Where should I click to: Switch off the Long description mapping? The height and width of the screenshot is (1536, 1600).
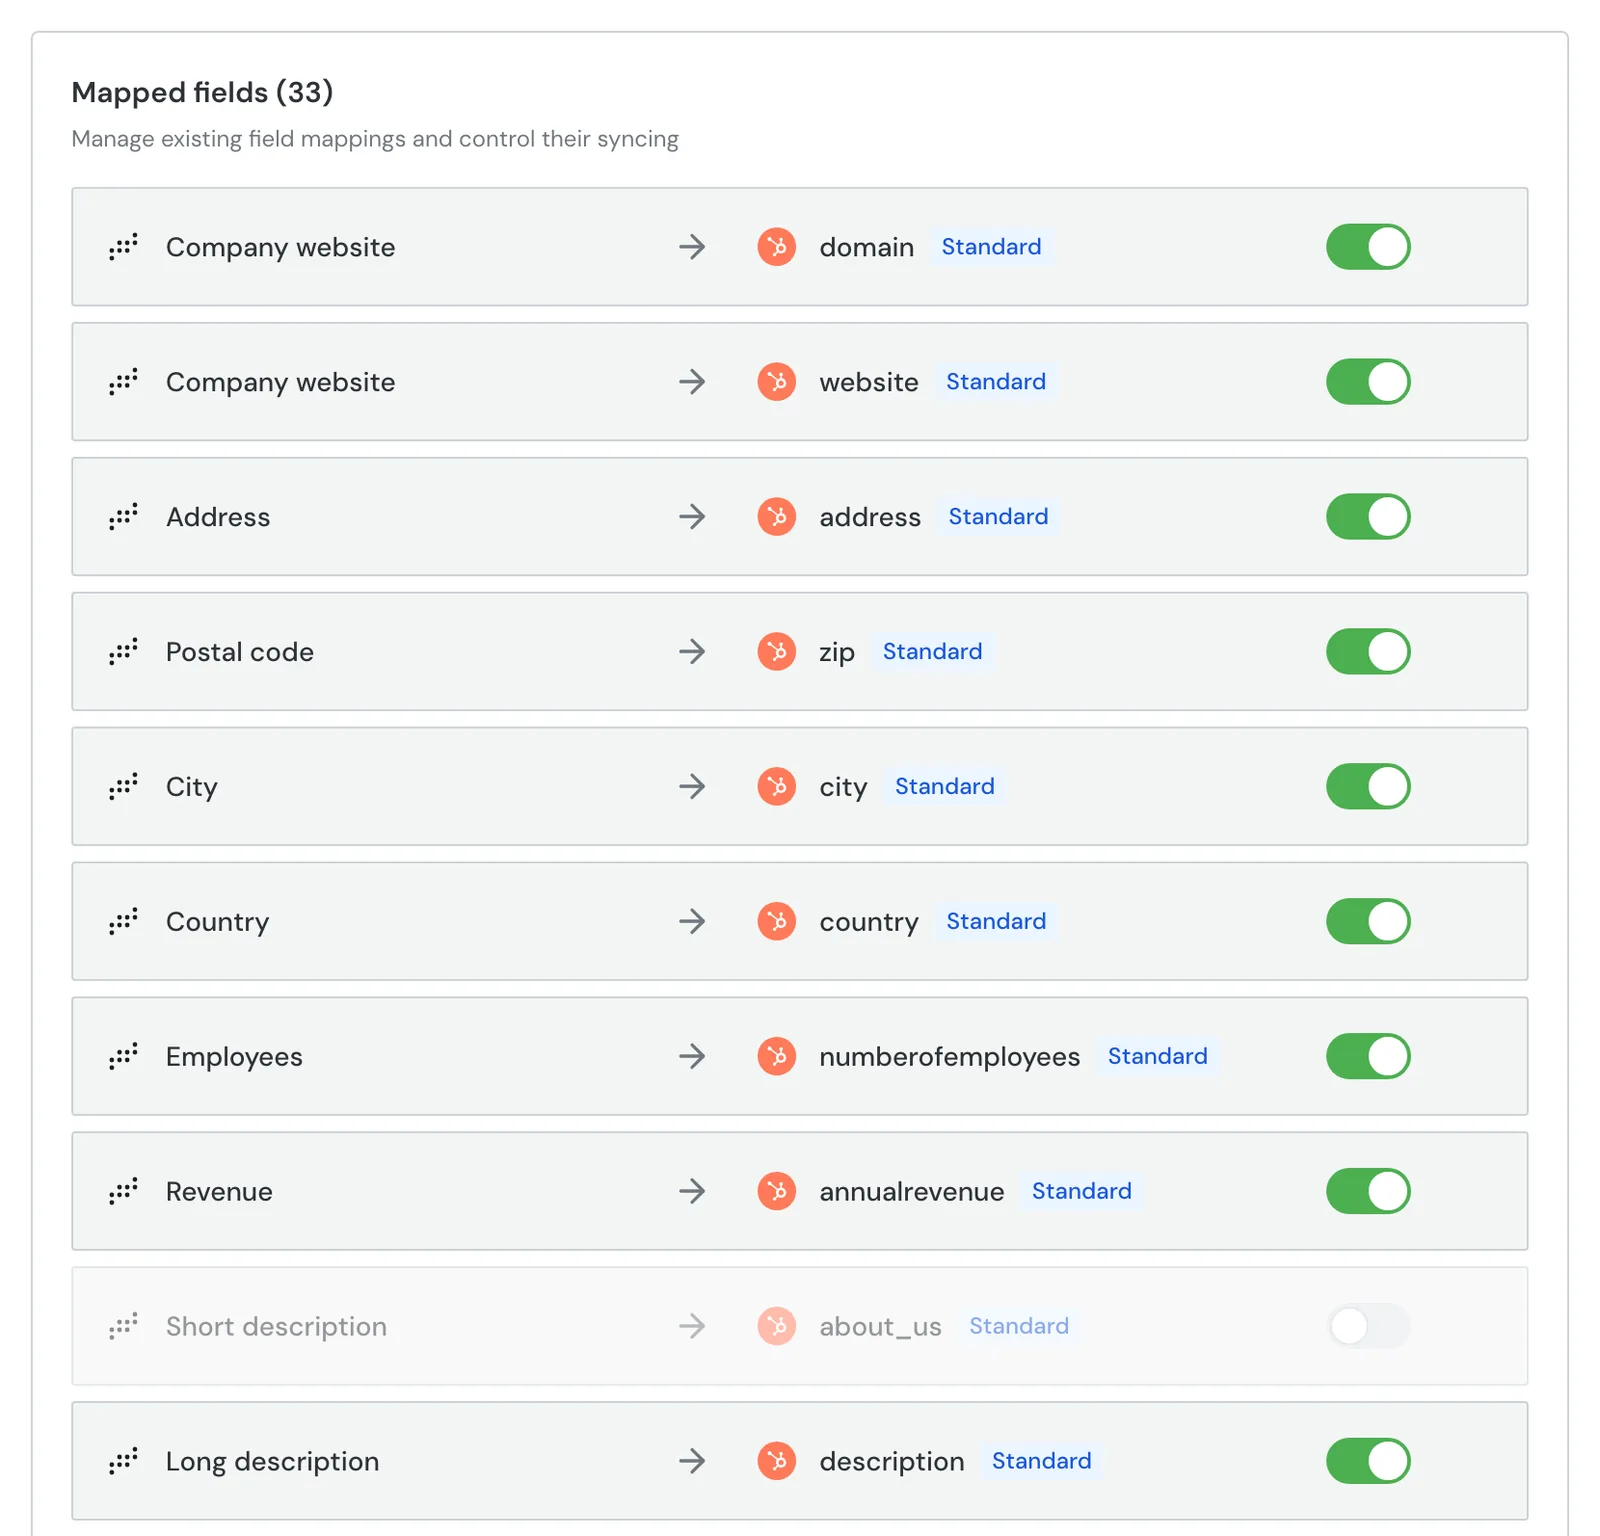coord(1368,1462)
